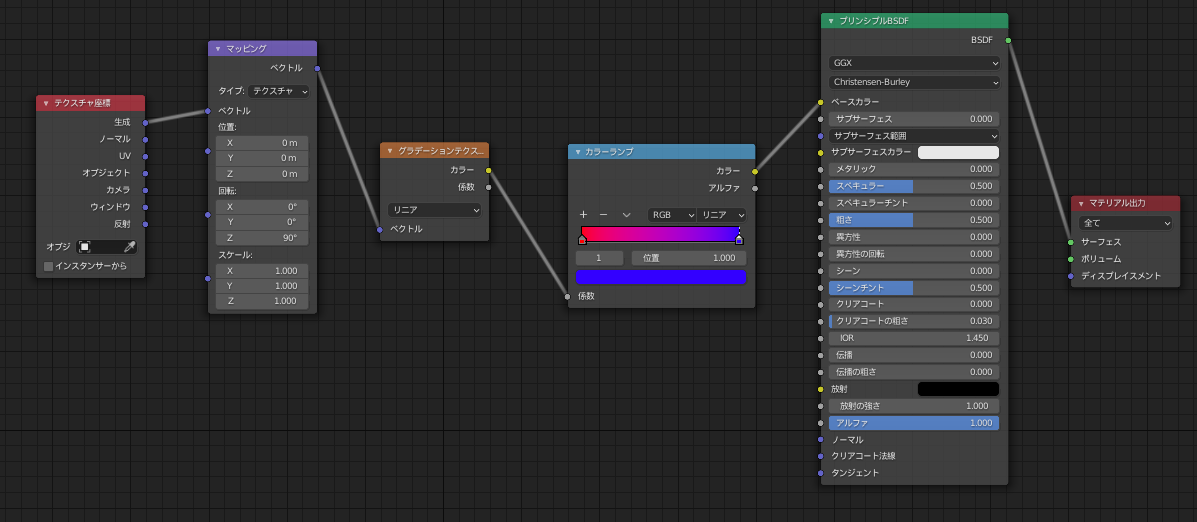Screen dimensions: 1197x522
Task: Click the サーフェス input socket
Action: 1071,242
